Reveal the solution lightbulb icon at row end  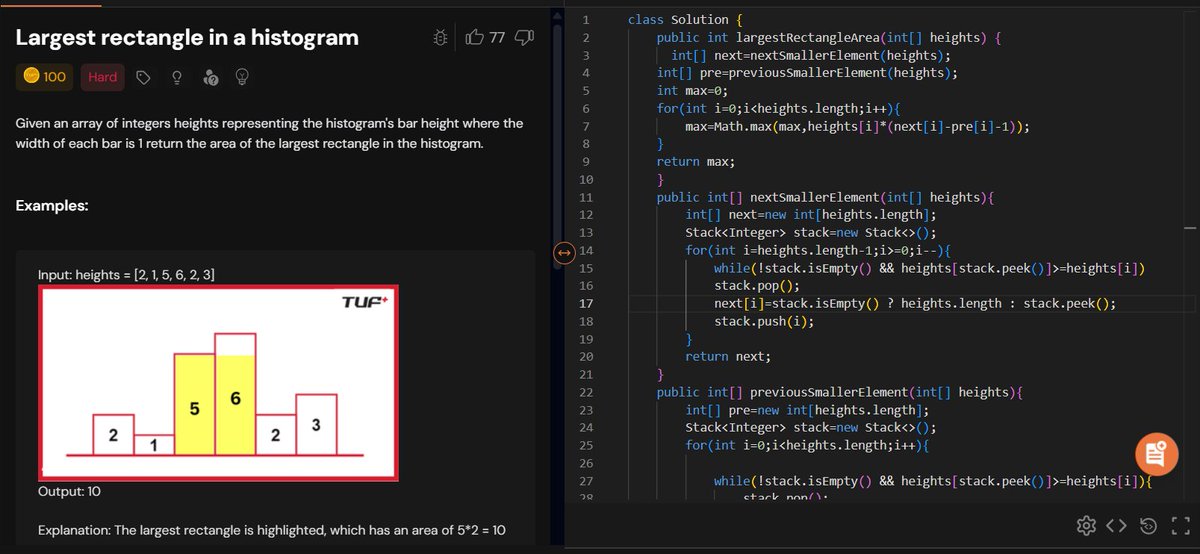pos(241,77)
